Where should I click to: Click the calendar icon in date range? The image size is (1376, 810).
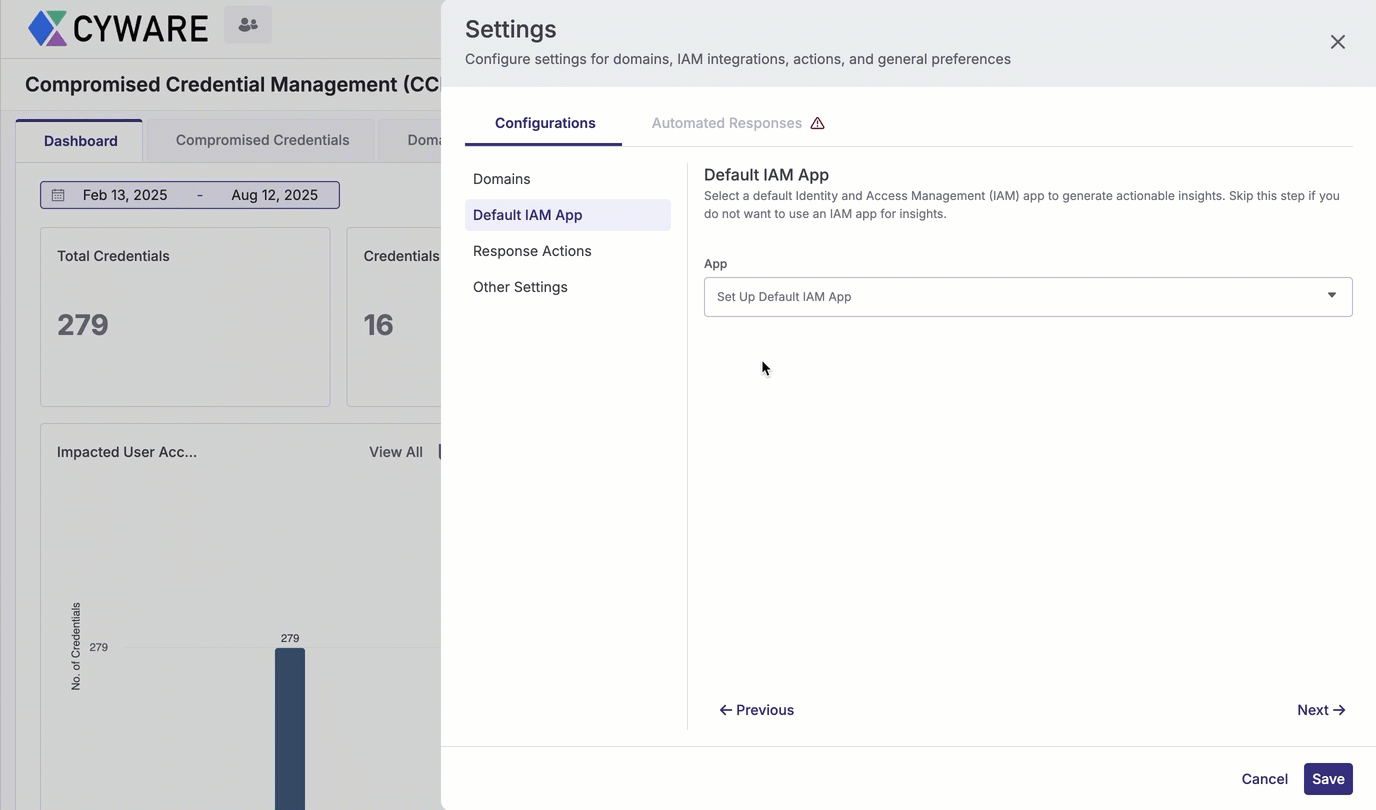coord(58,195)
